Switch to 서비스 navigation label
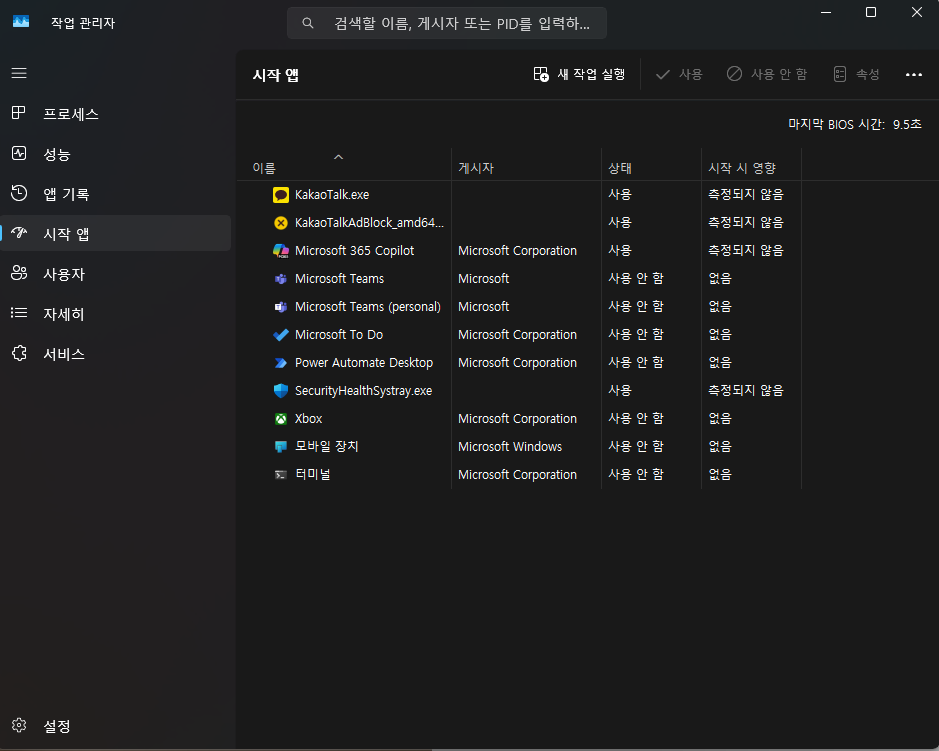Image resolution: width=939 pixels, height=751 pixels. [x=63, y=354]
